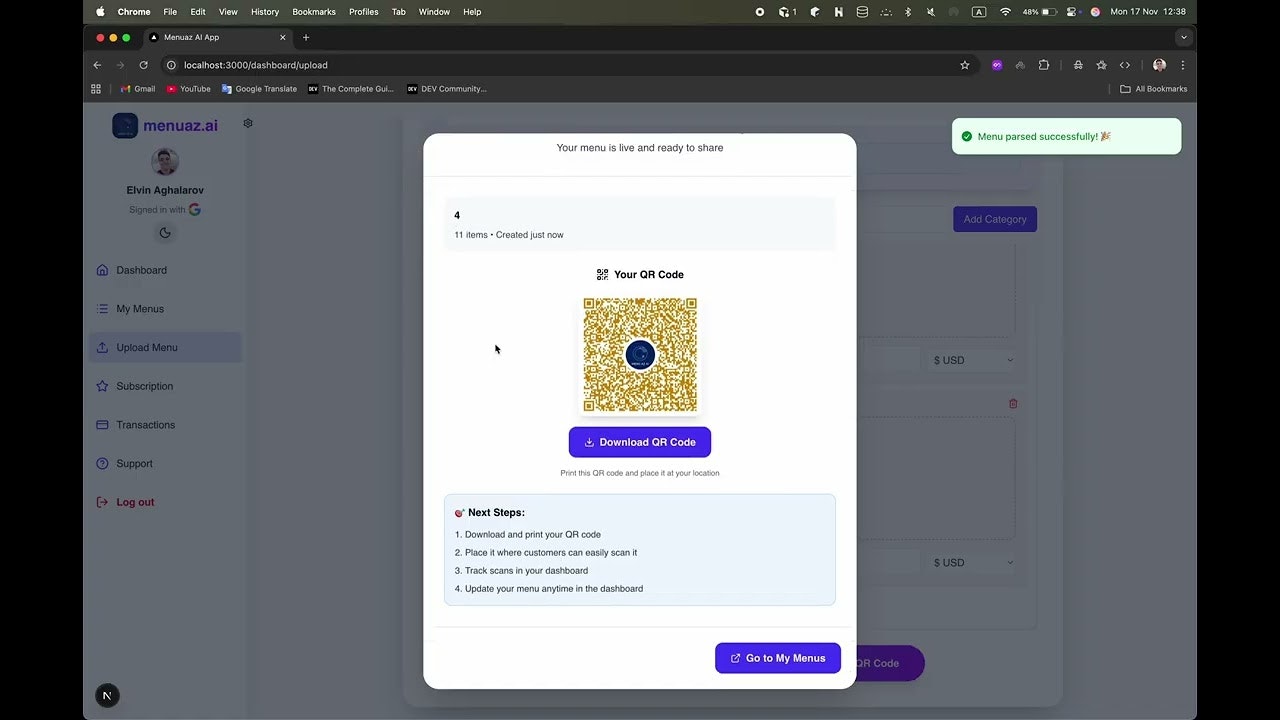
Task: Click the Next.js dev tools badge
Action: point(107,695)
